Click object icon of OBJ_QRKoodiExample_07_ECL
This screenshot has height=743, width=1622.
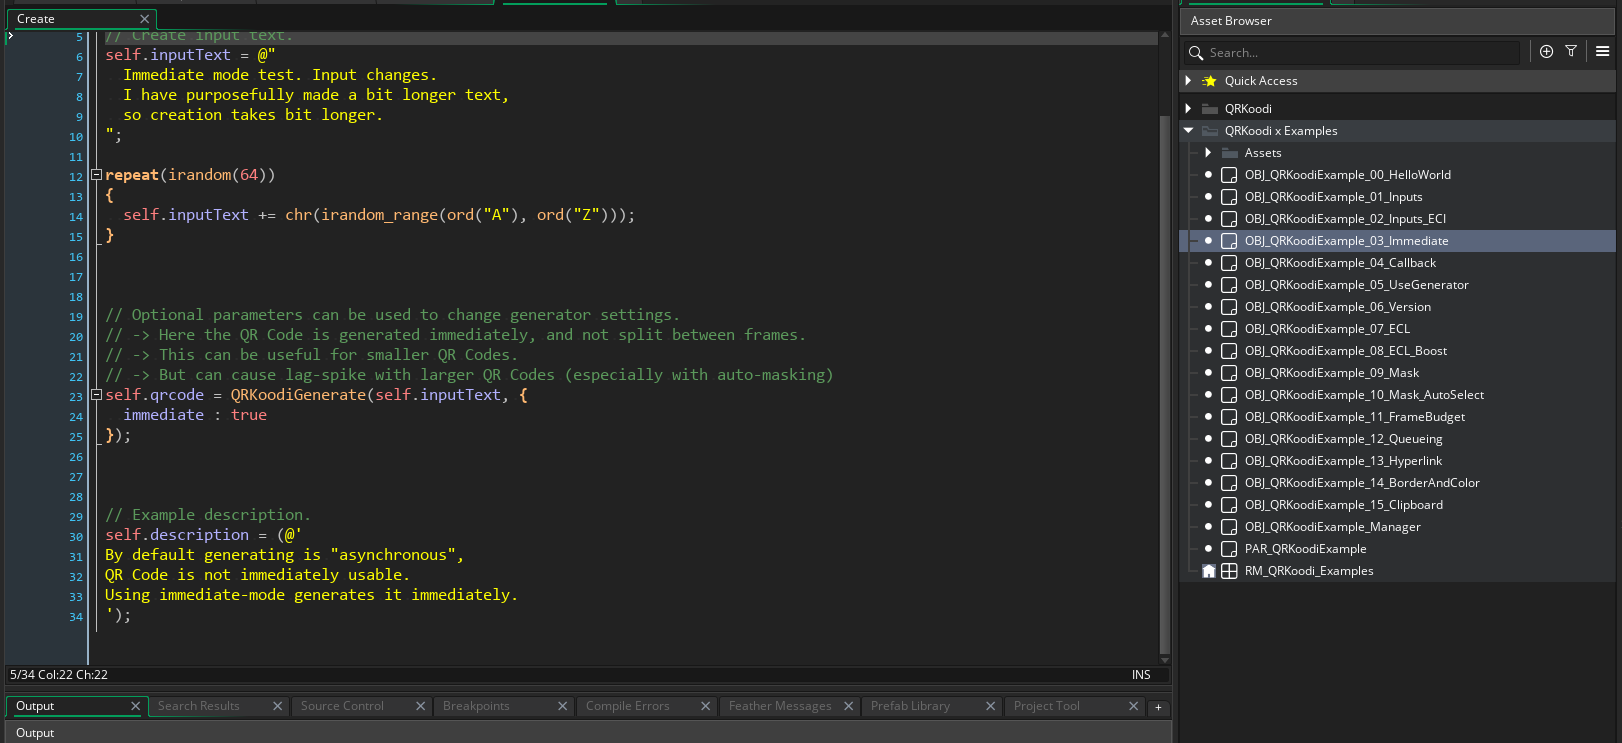tap(1229, 329)
